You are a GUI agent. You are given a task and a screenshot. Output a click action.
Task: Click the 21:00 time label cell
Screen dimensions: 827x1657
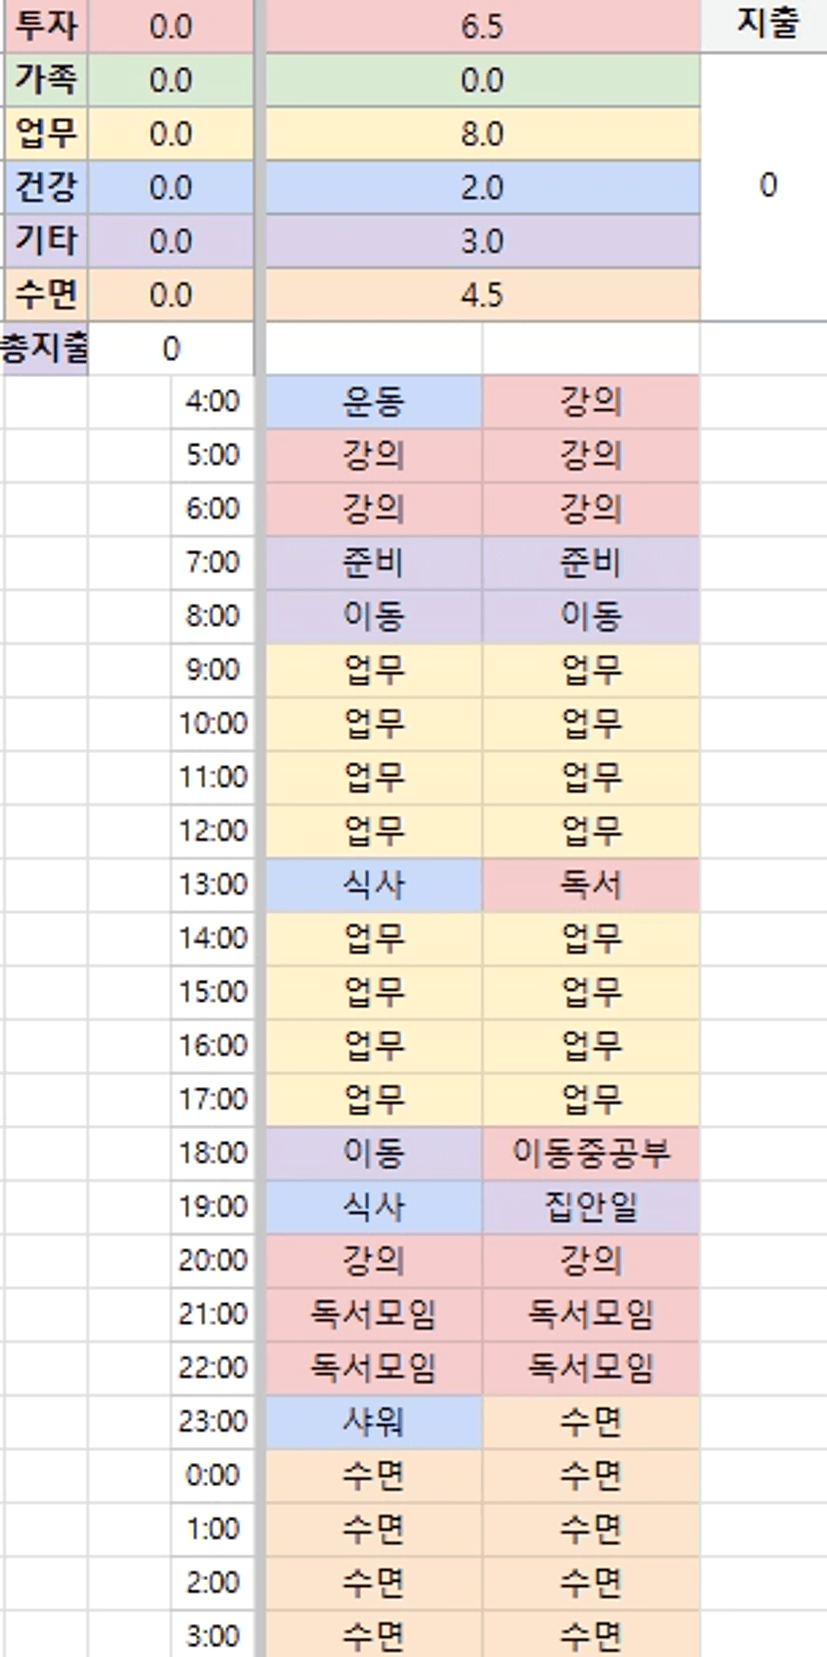212,1314
